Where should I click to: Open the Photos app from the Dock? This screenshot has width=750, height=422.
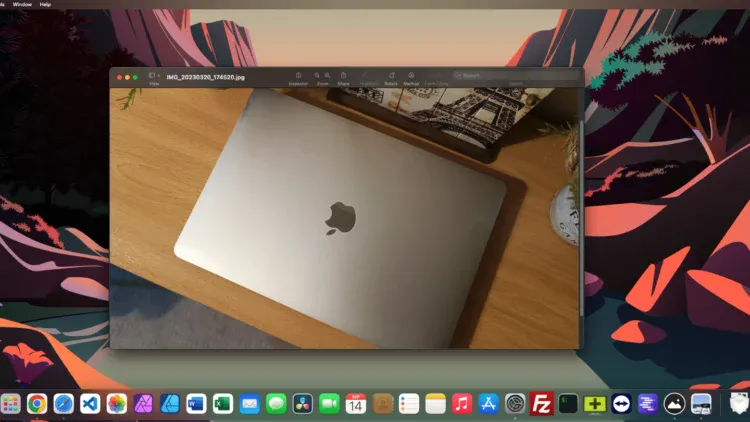click(117, 404)
